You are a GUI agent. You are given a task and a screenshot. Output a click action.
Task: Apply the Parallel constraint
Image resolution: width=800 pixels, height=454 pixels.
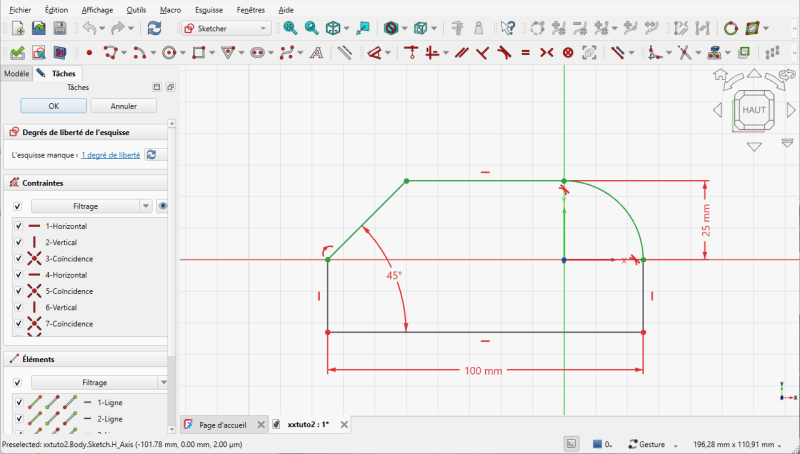462,53
